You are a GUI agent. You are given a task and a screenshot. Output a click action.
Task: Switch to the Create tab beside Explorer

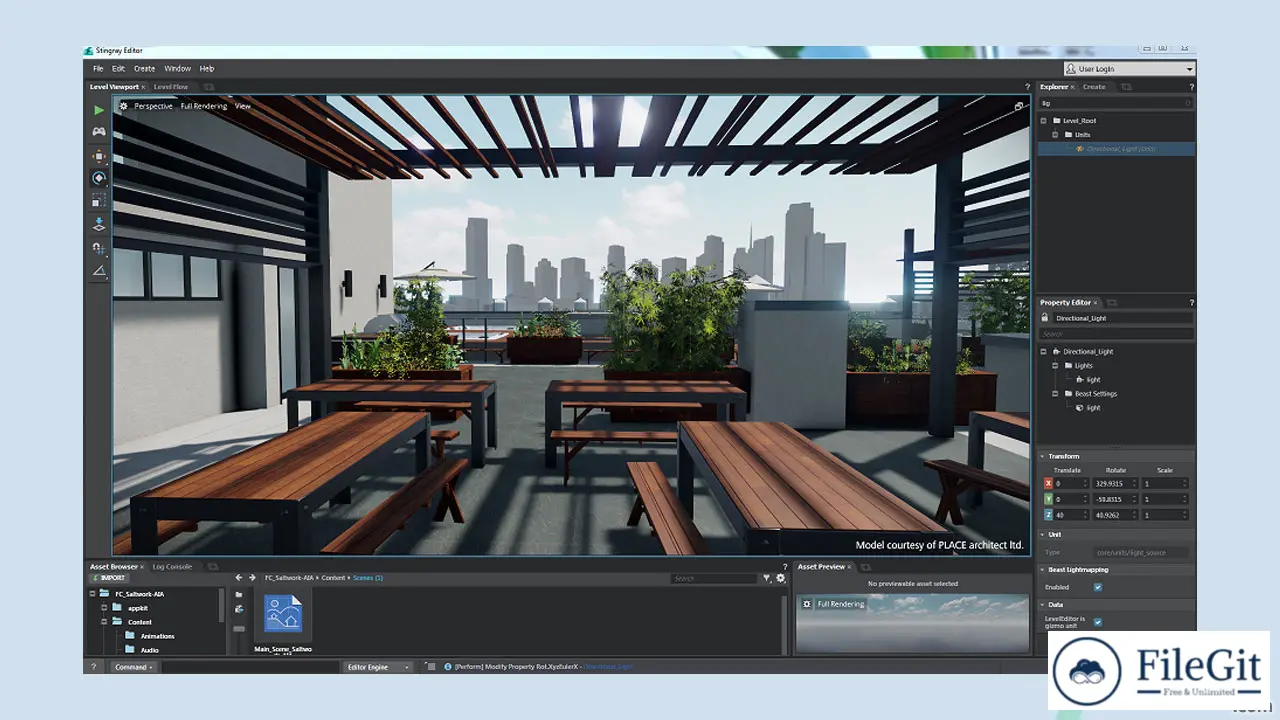[1095, 87]
